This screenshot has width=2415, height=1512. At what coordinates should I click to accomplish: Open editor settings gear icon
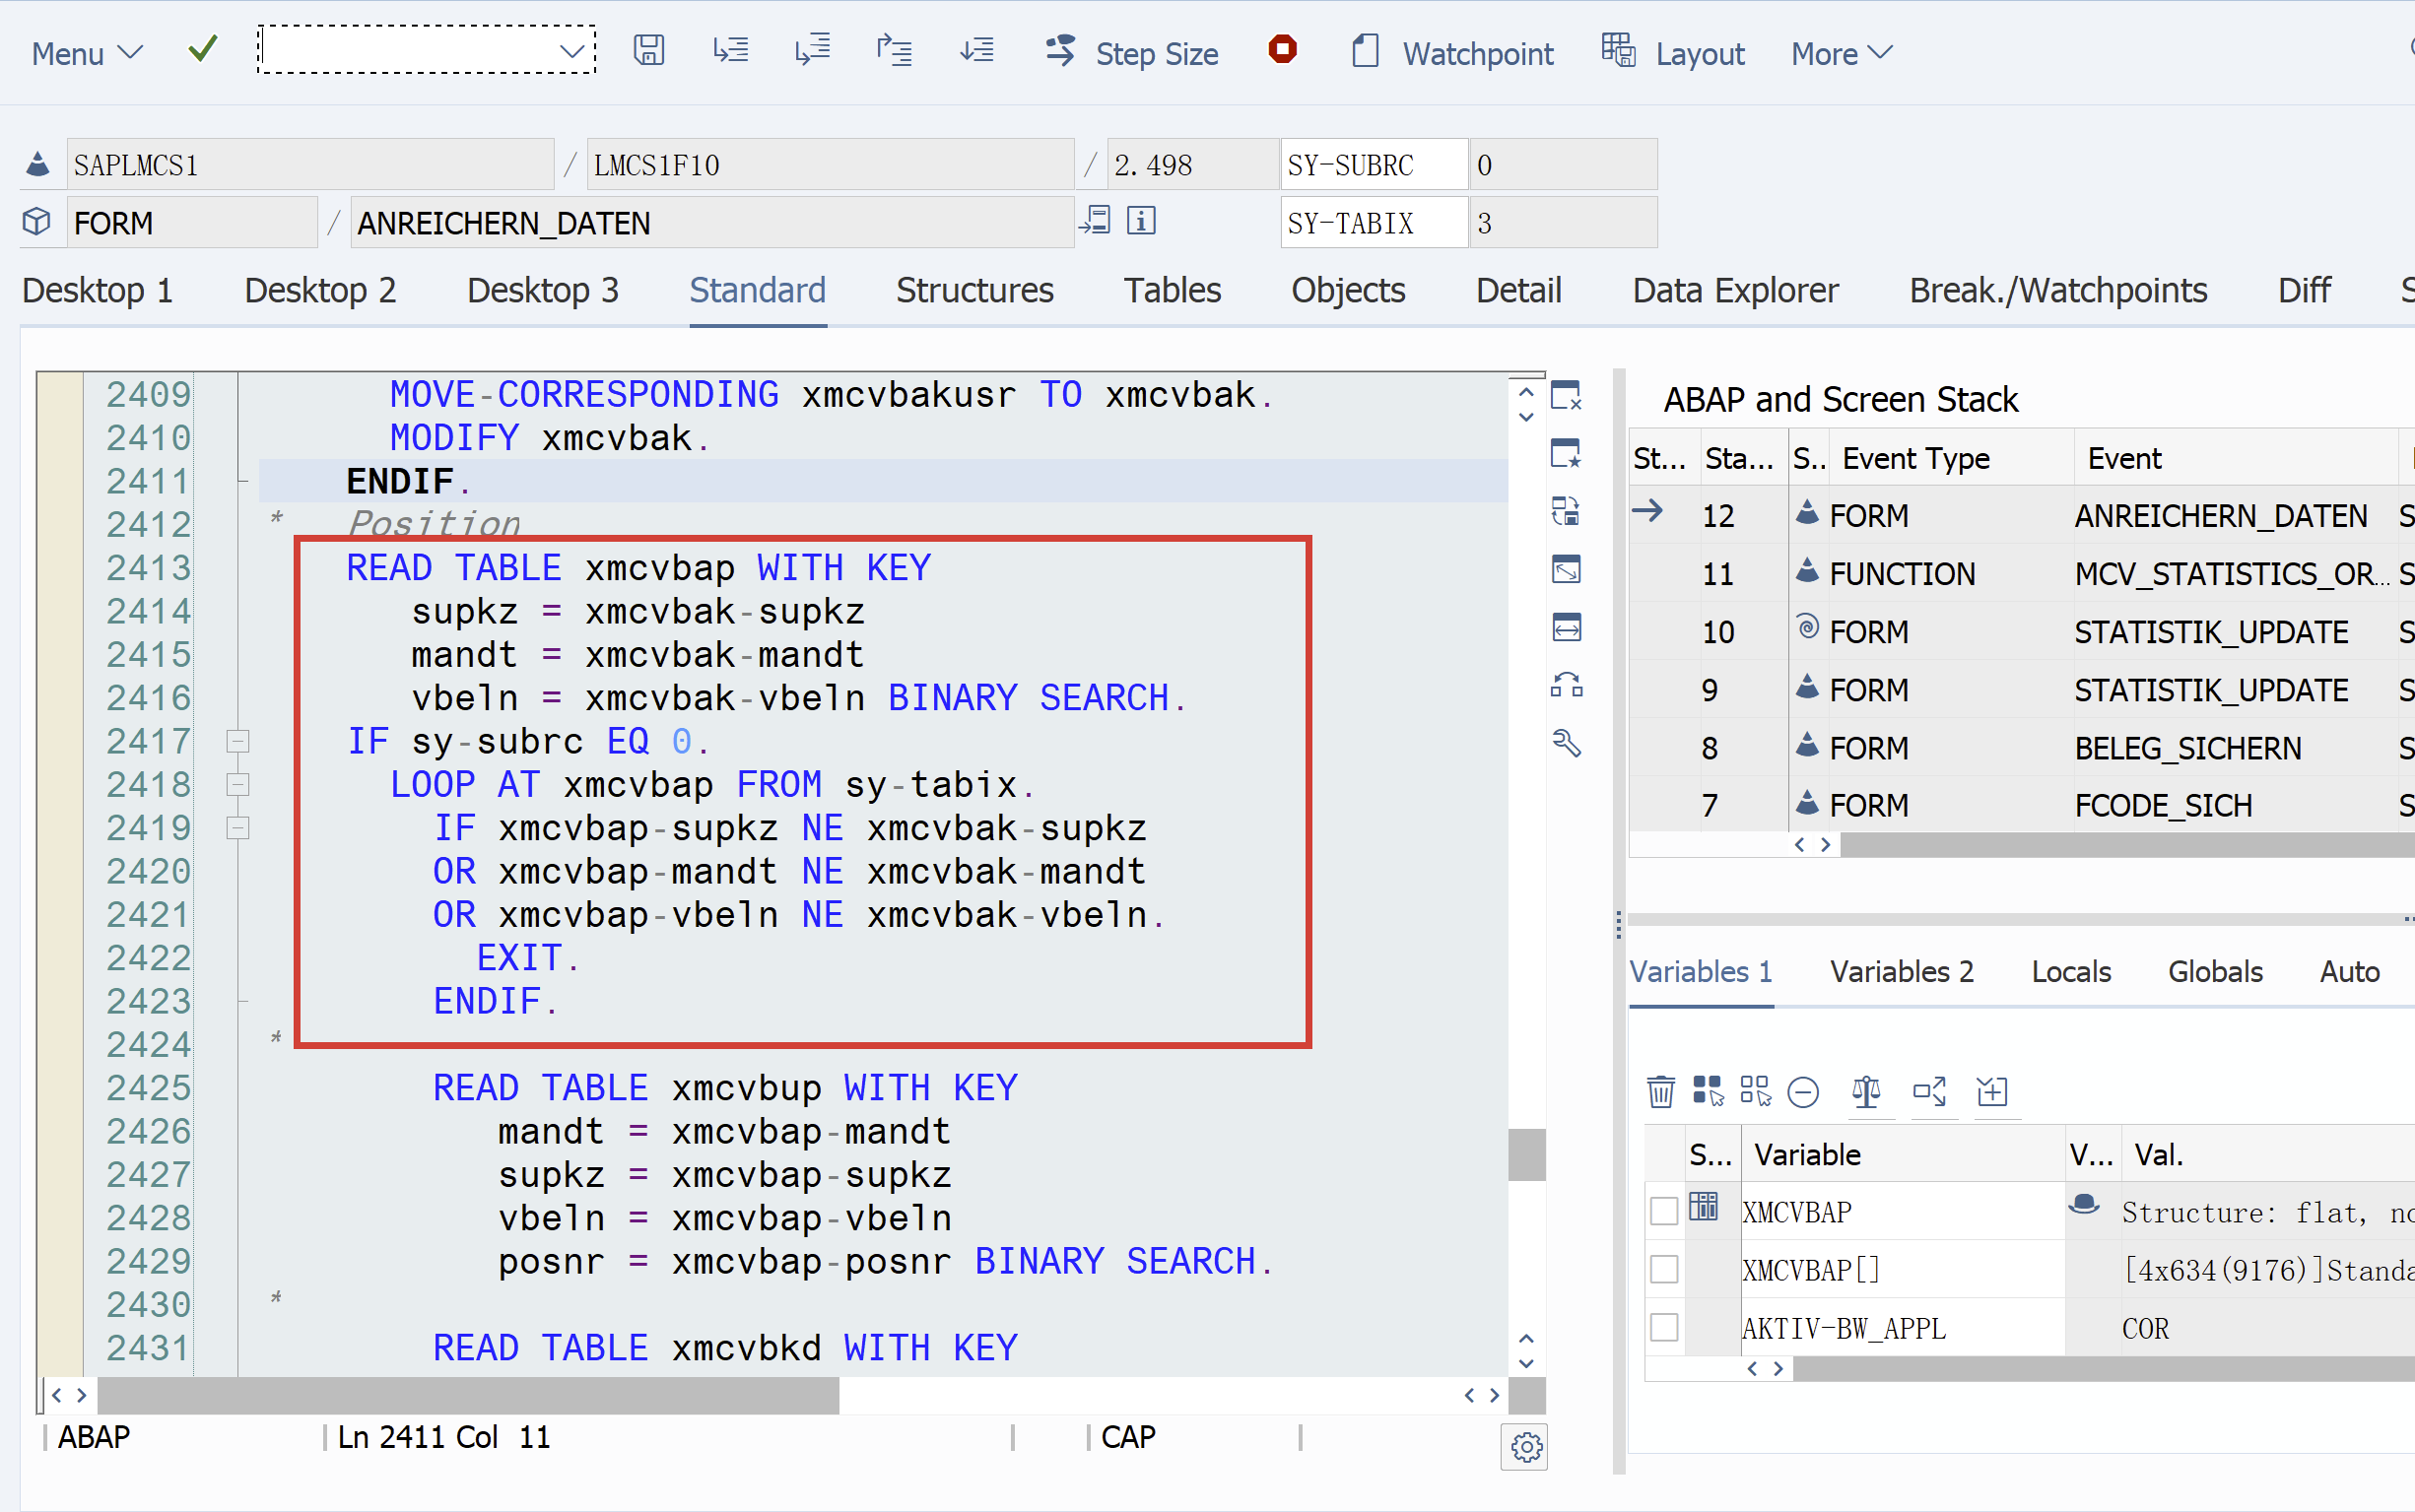1525,1447
